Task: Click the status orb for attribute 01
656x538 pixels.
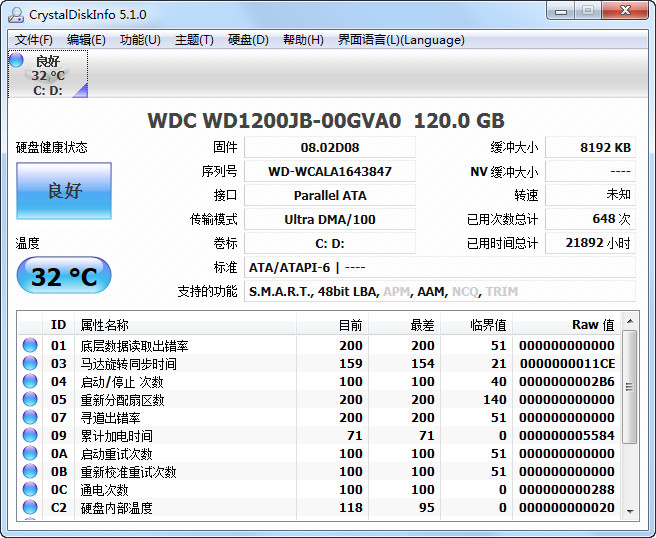Action: pyautogui.click(x=30, y=345)
